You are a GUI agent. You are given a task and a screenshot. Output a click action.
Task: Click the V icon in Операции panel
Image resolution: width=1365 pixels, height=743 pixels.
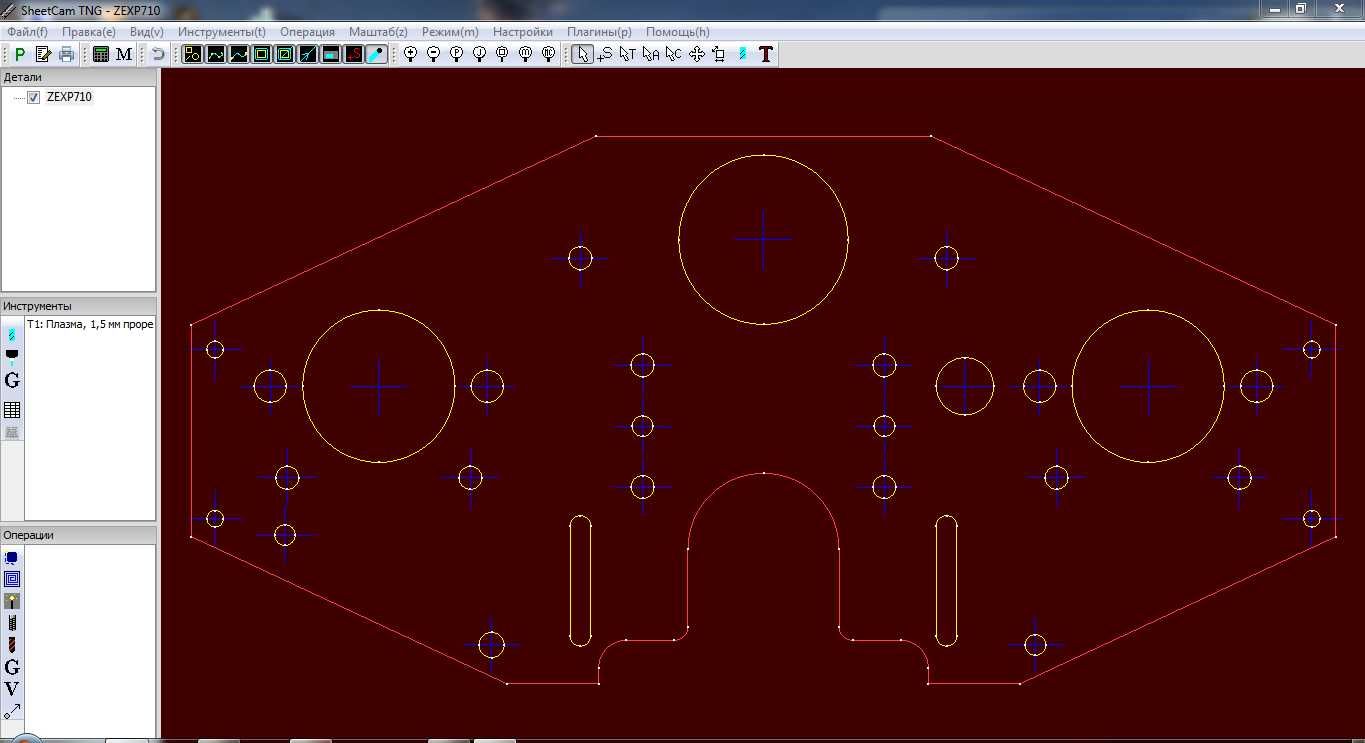(x=12, y=689)
